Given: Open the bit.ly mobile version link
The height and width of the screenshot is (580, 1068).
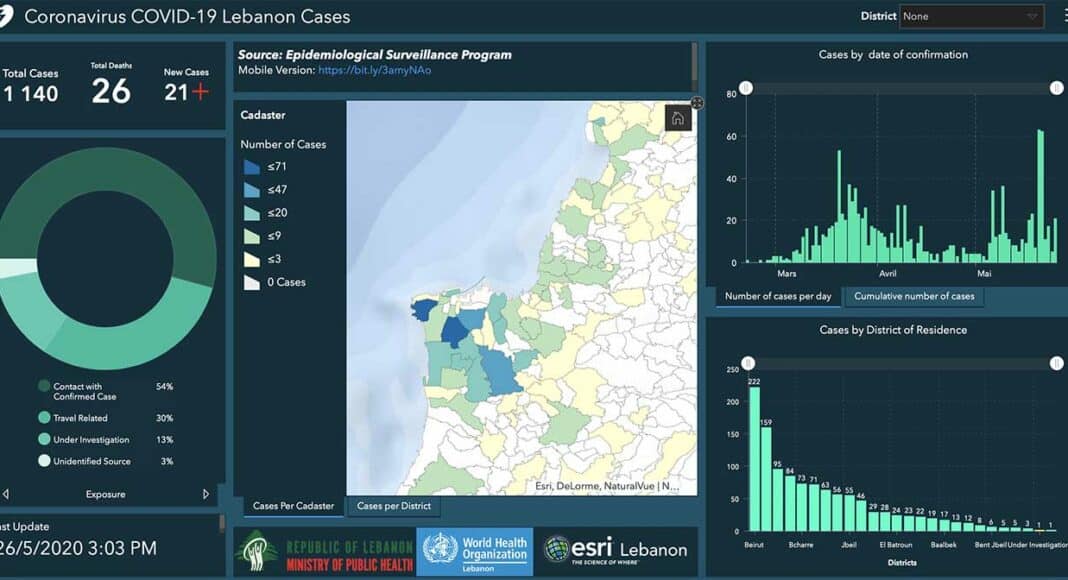Looking at the screenshot, I should tap(374, 70).
